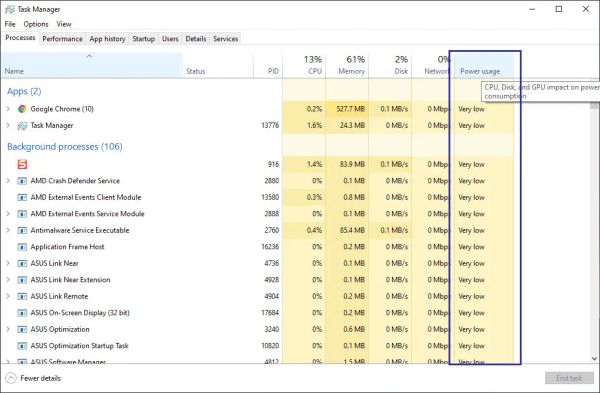Expand the ASUS Optimization row
Viewport: 600px width, 393px height.
click(8, 329)
